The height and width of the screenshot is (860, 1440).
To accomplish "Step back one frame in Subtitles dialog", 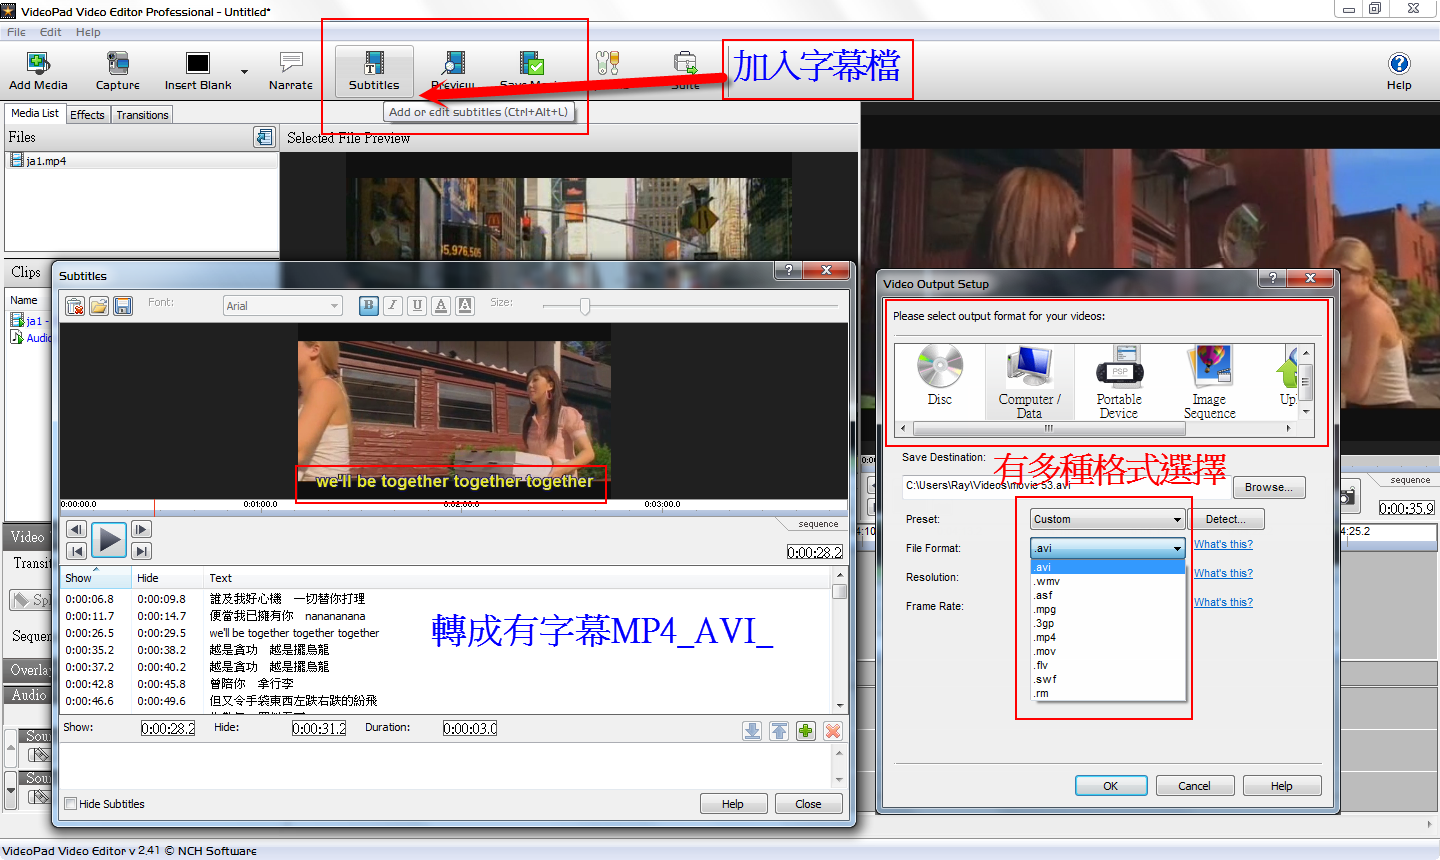I will pyautogui.click(x=76, y=529).
